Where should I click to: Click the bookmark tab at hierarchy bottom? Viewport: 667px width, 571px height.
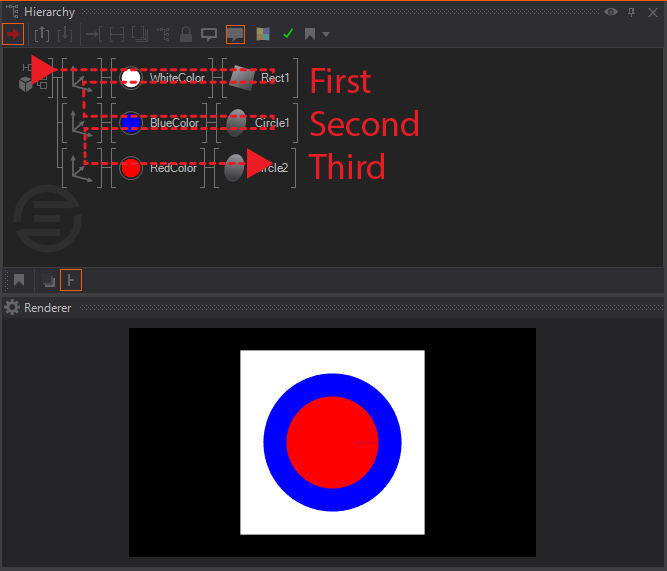tap(18, 280)
